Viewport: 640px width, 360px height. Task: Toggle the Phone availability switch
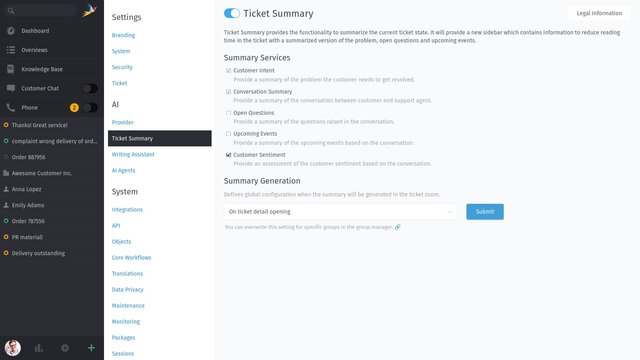coord(90,107)
